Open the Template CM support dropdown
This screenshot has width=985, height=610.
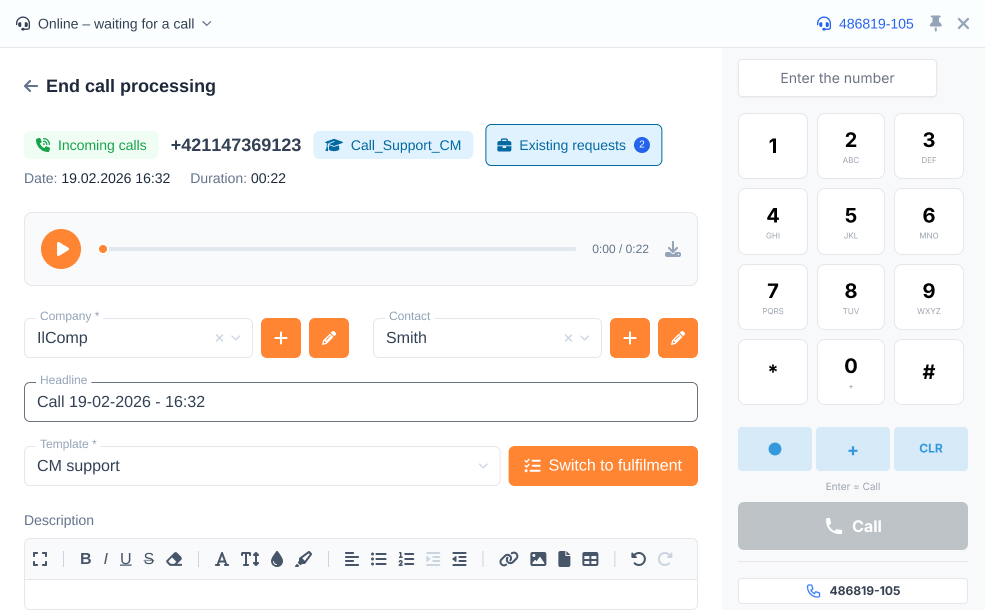pos(483,466)
